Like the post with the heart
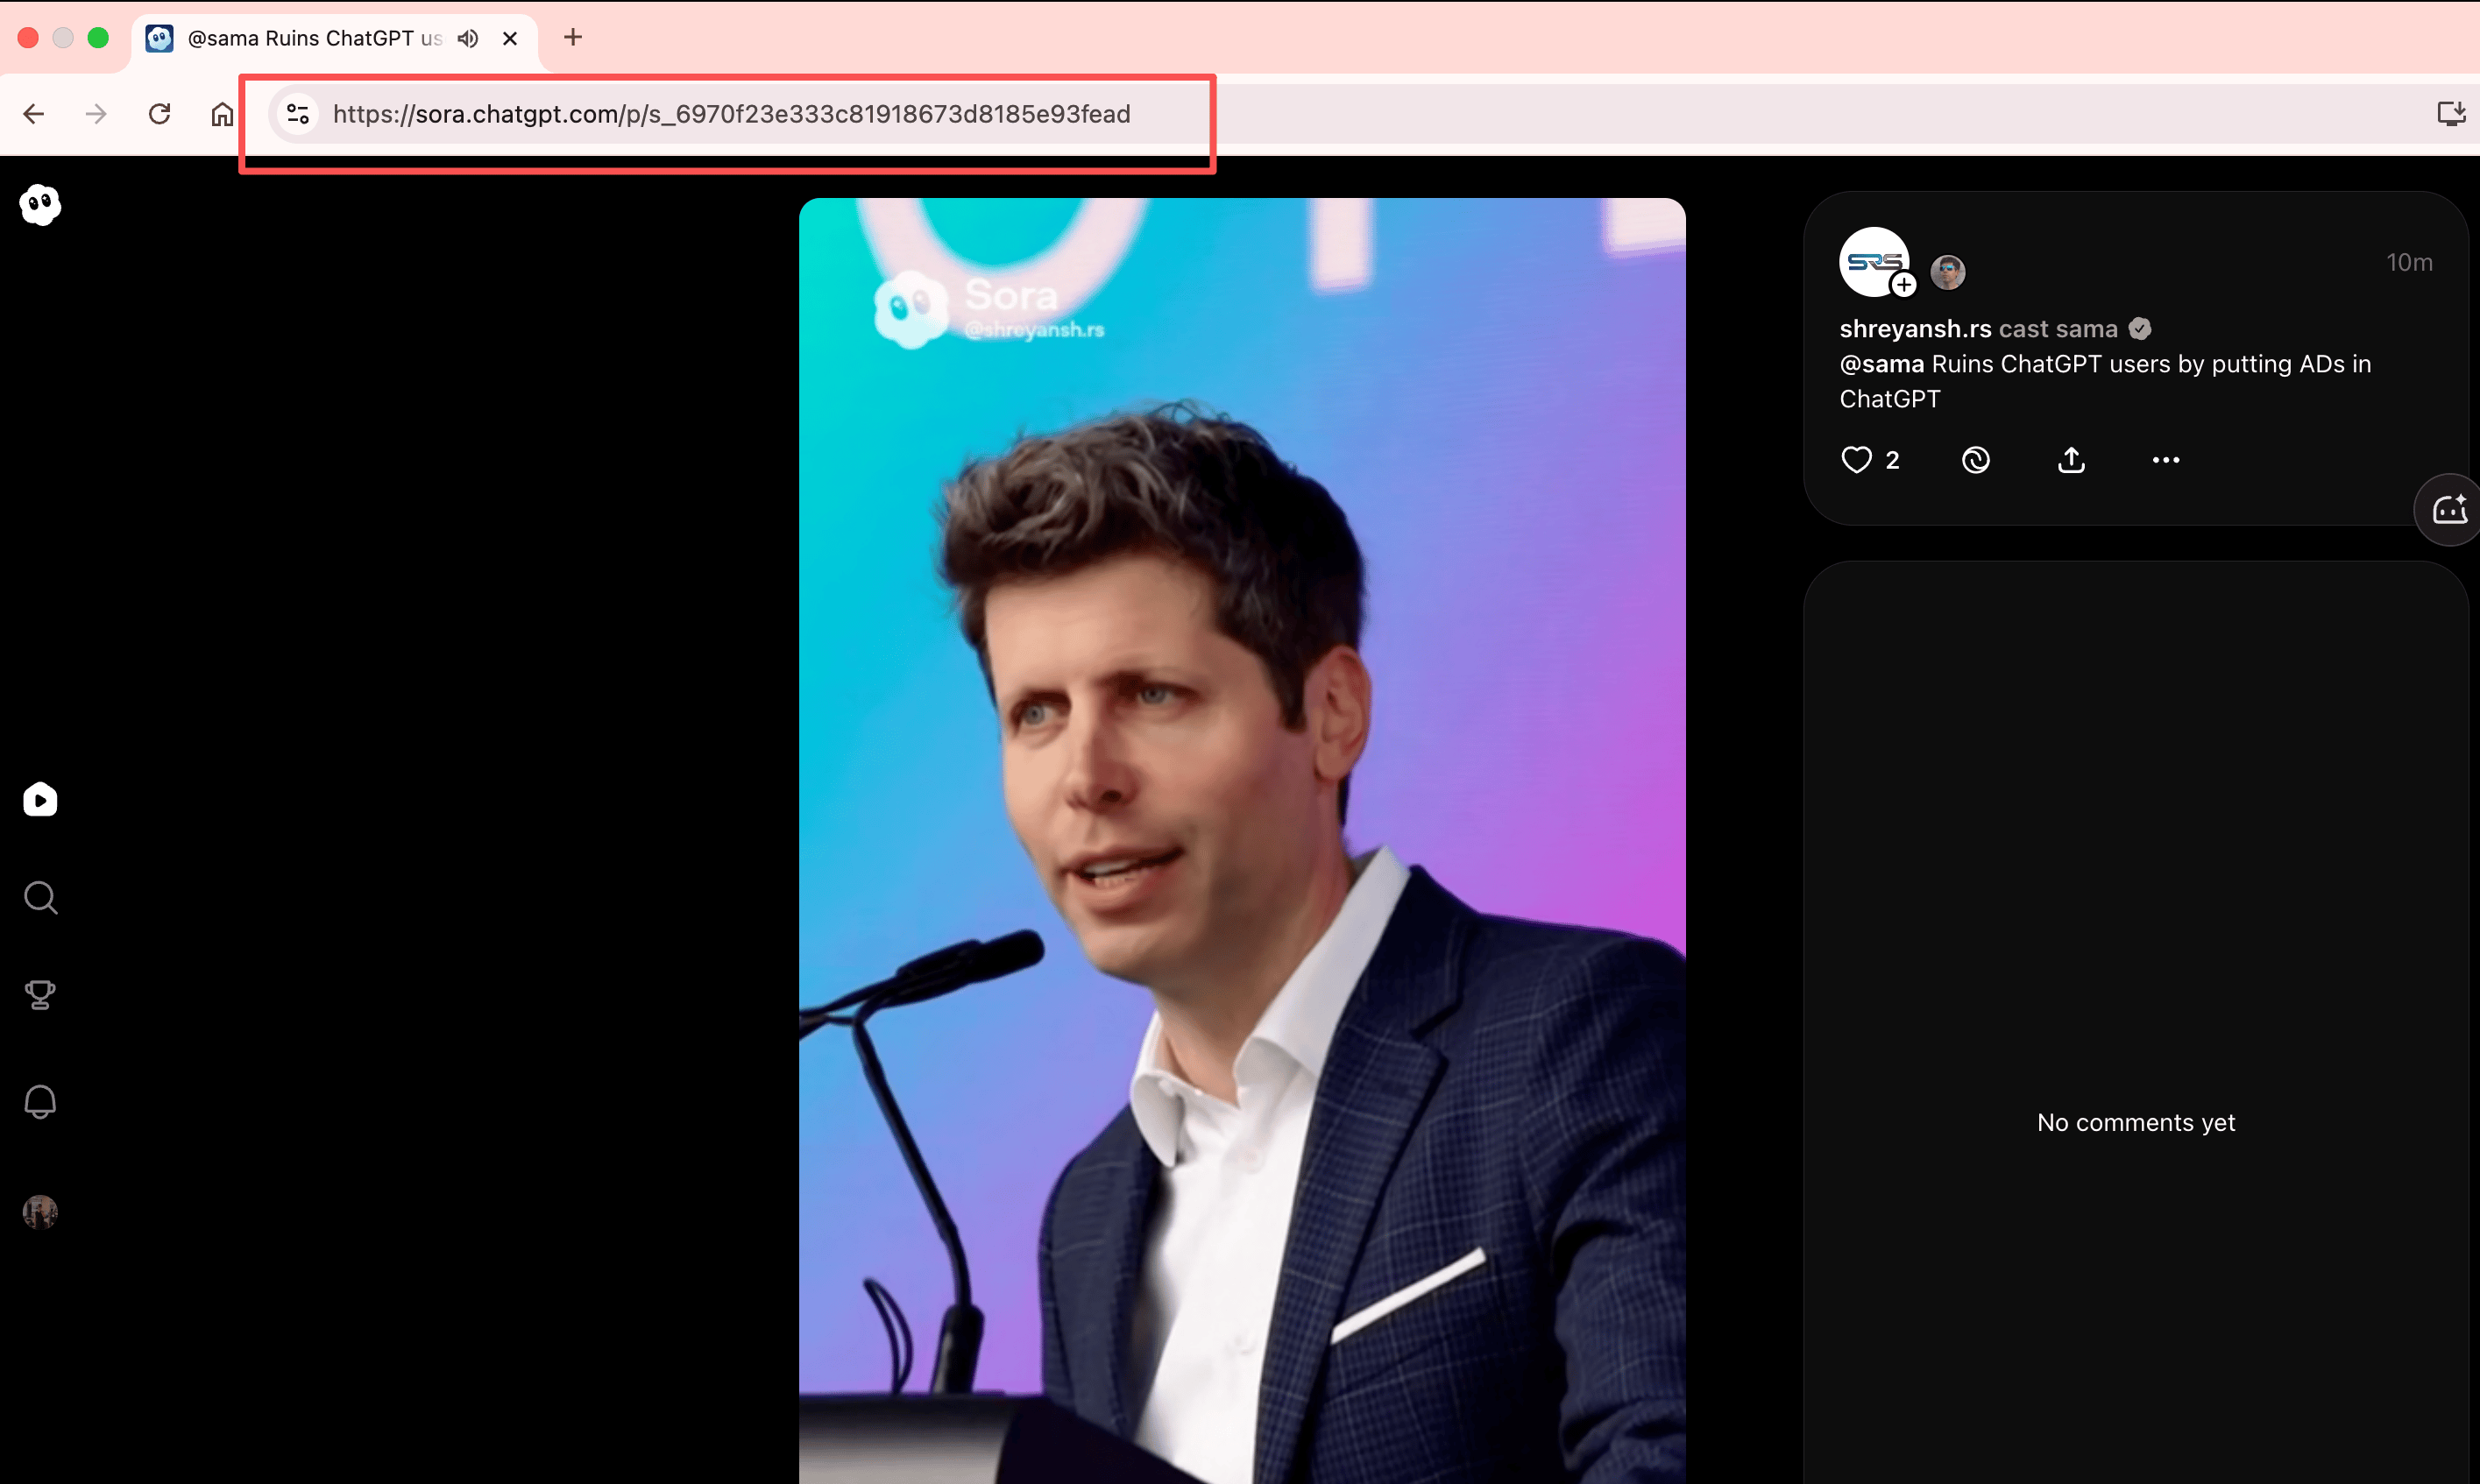This screenshot has width=2480, height=1484. tap(1857, 460)
